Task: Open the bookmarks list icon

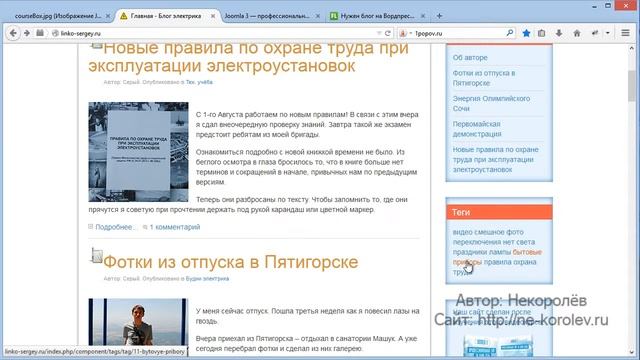Action: coord(542,33)
